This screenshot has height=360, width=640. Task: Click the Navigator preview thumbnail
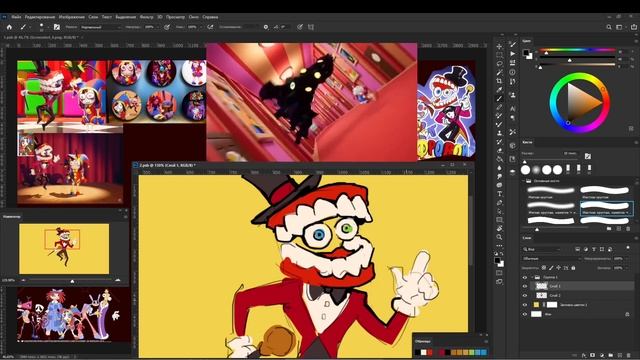64,249
